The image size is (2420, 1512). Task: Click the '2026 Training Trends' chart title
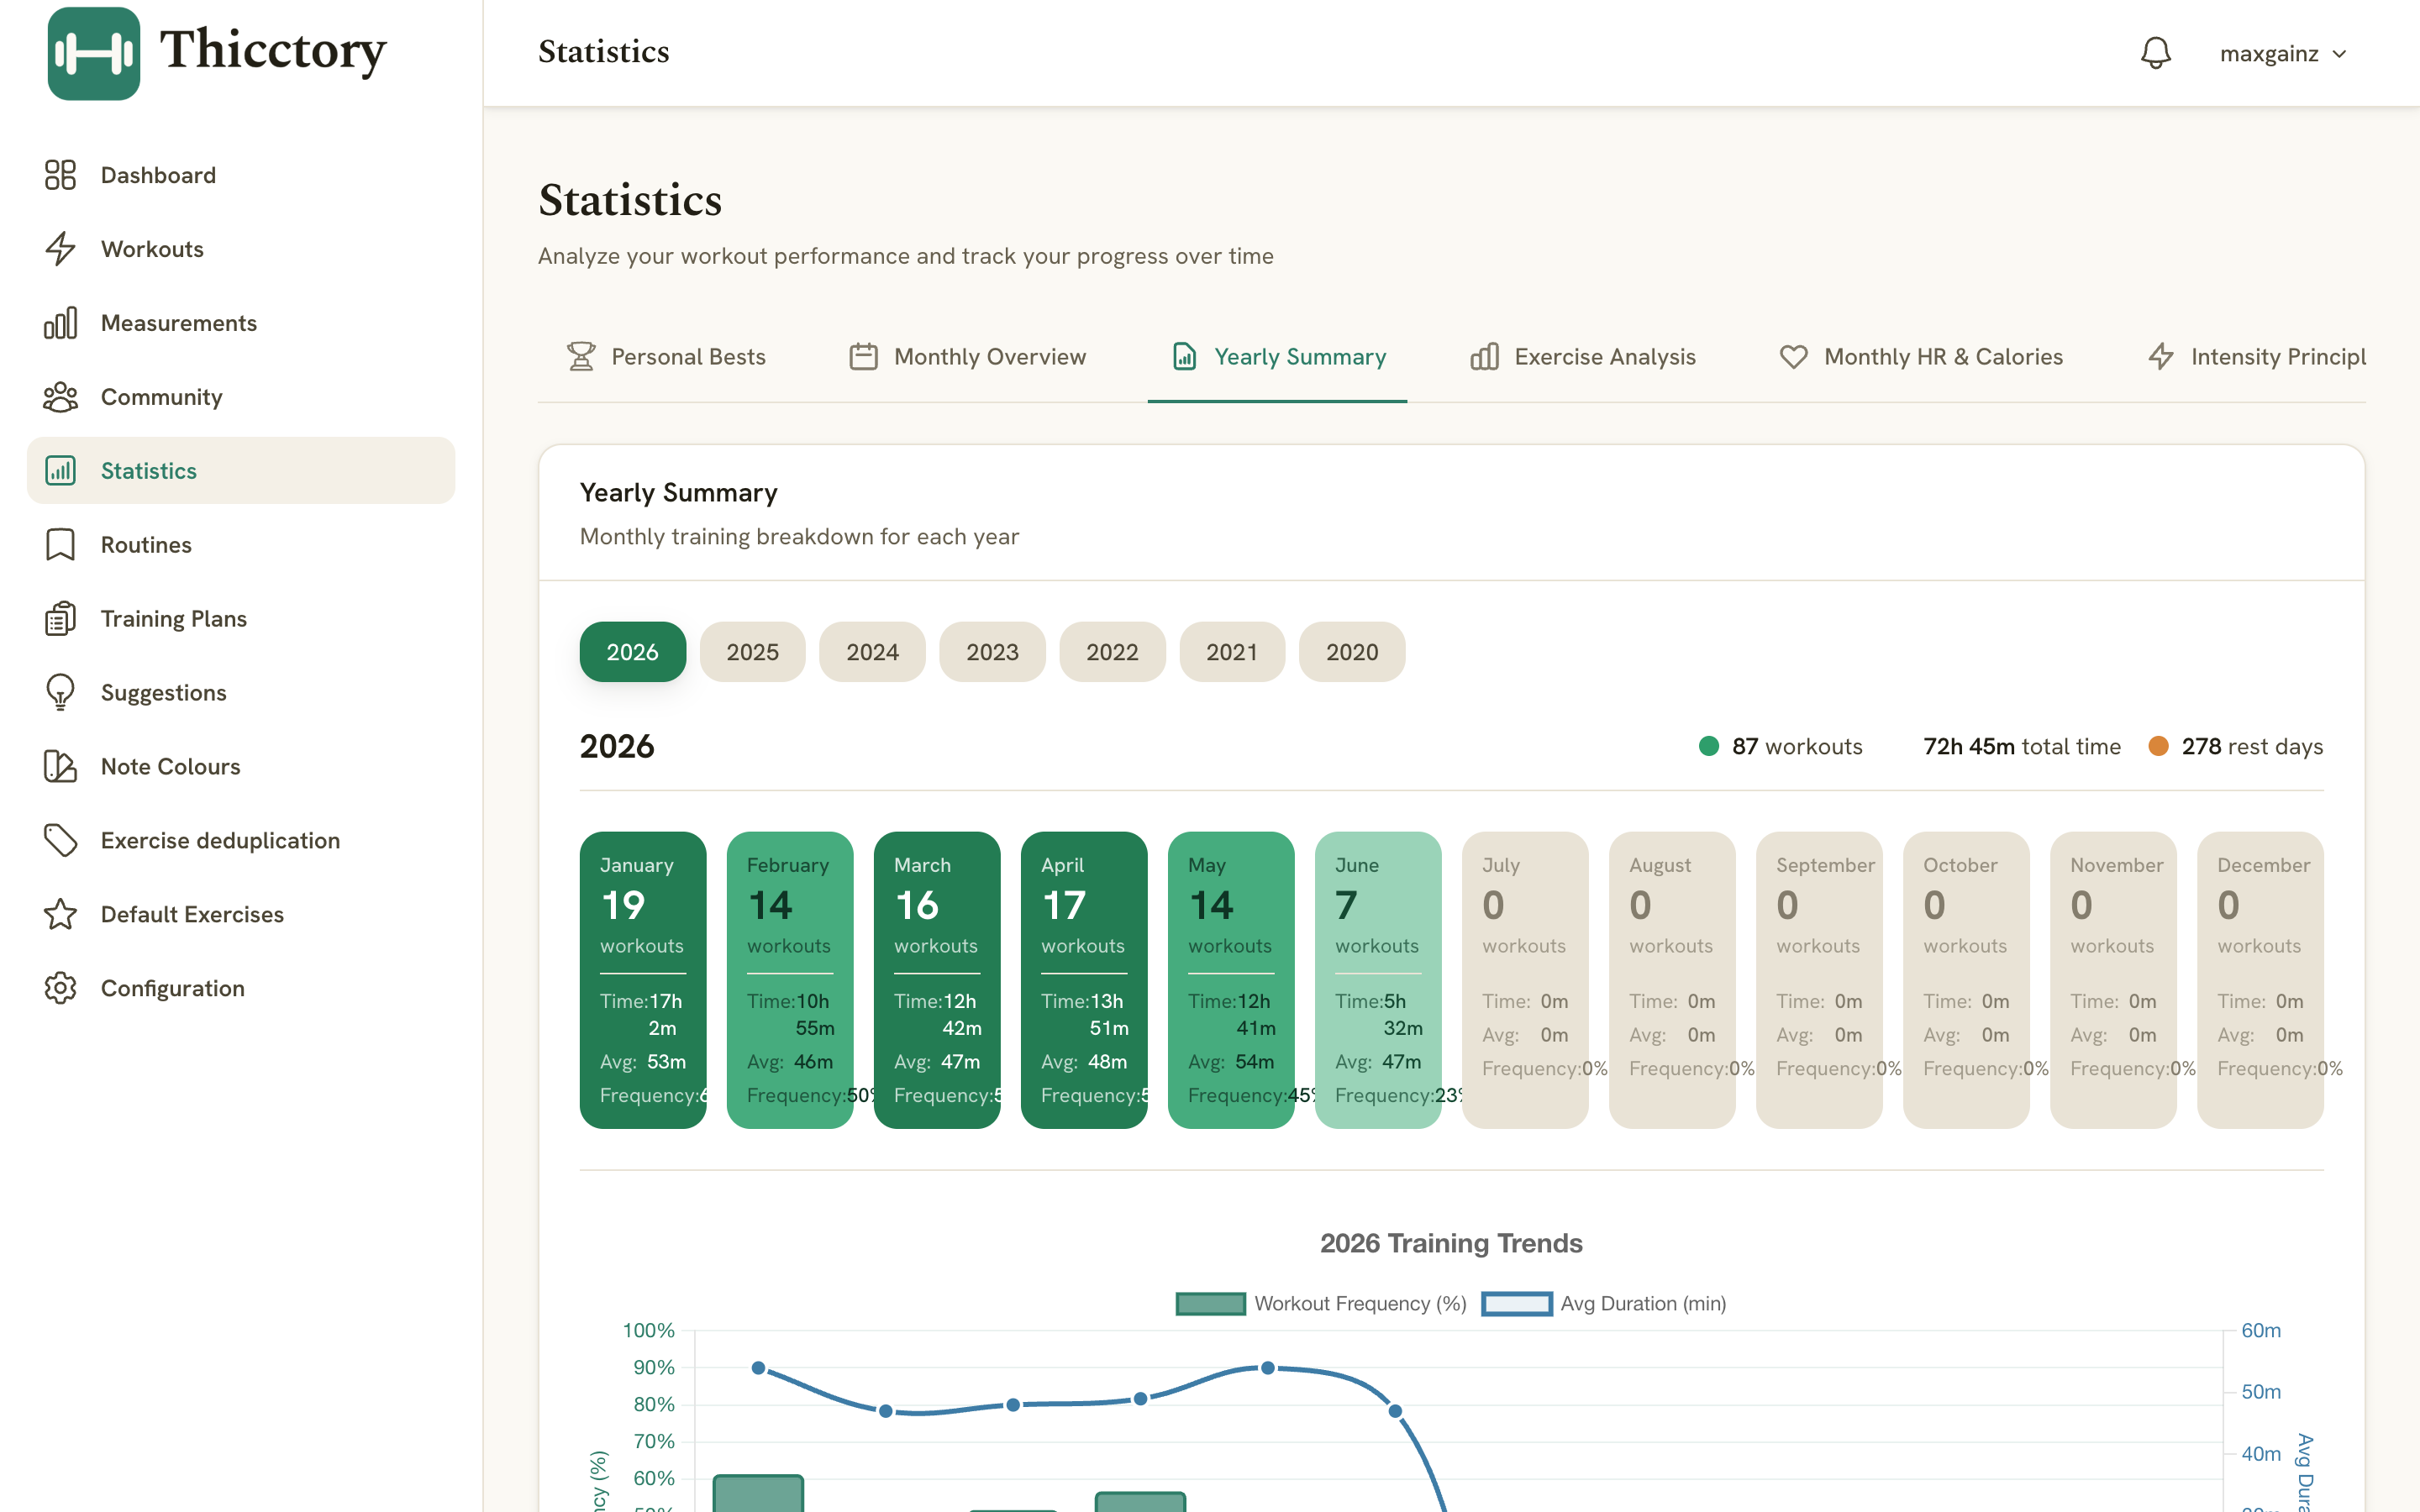click(x=1451, y=1243)
